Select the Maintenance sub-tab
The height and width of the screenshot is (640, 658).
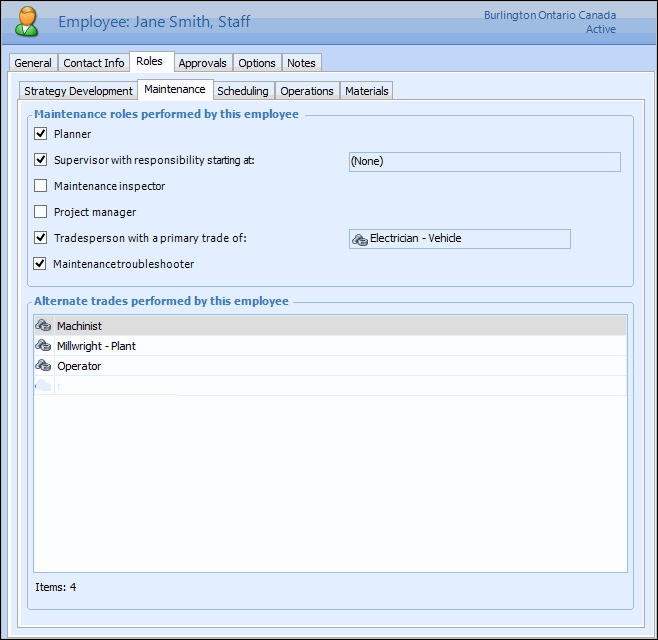175,89
